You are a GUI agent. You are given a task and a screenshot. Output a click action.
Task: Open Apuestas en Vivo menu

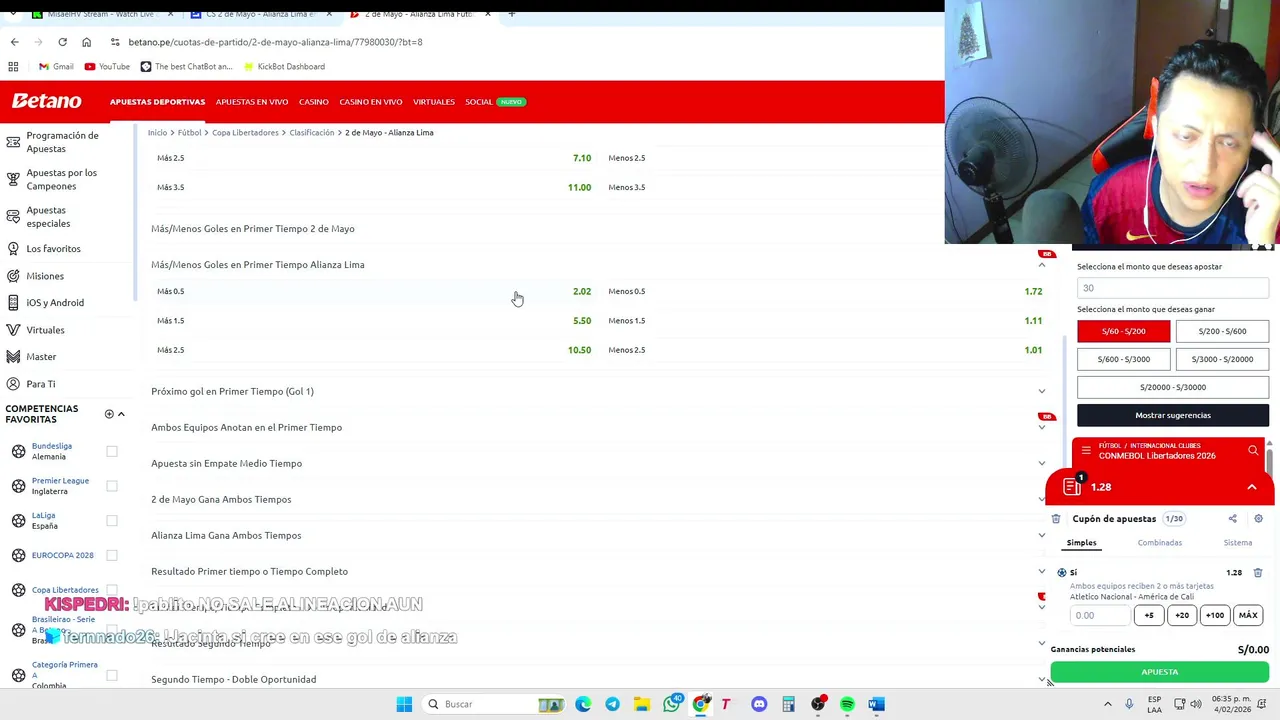pyautogui.click(x=252, y=102)
